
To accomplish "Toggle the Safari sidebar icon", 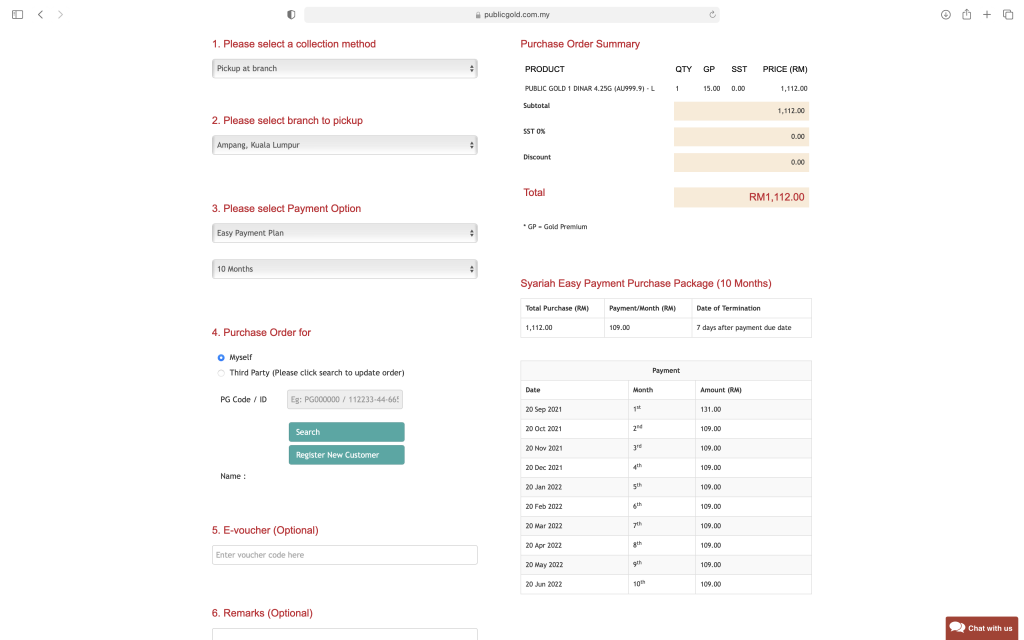I will 17,15.
